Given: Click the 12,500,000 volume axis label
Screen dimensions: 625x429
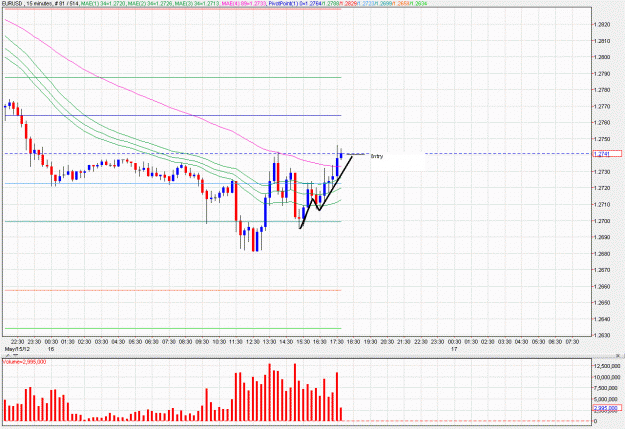Looking at the screenshot, I should [607, 366].
